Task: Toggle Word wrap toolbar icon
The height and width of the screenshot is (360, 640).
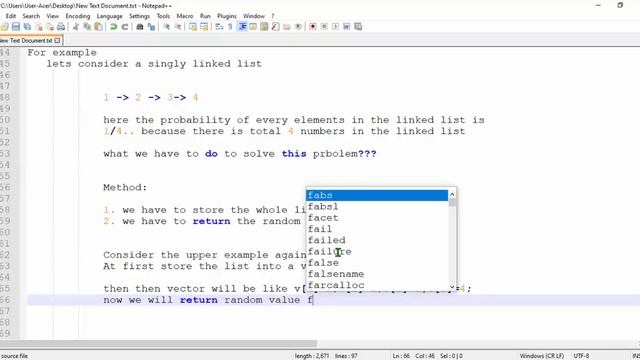Action: tap(219, 27)
